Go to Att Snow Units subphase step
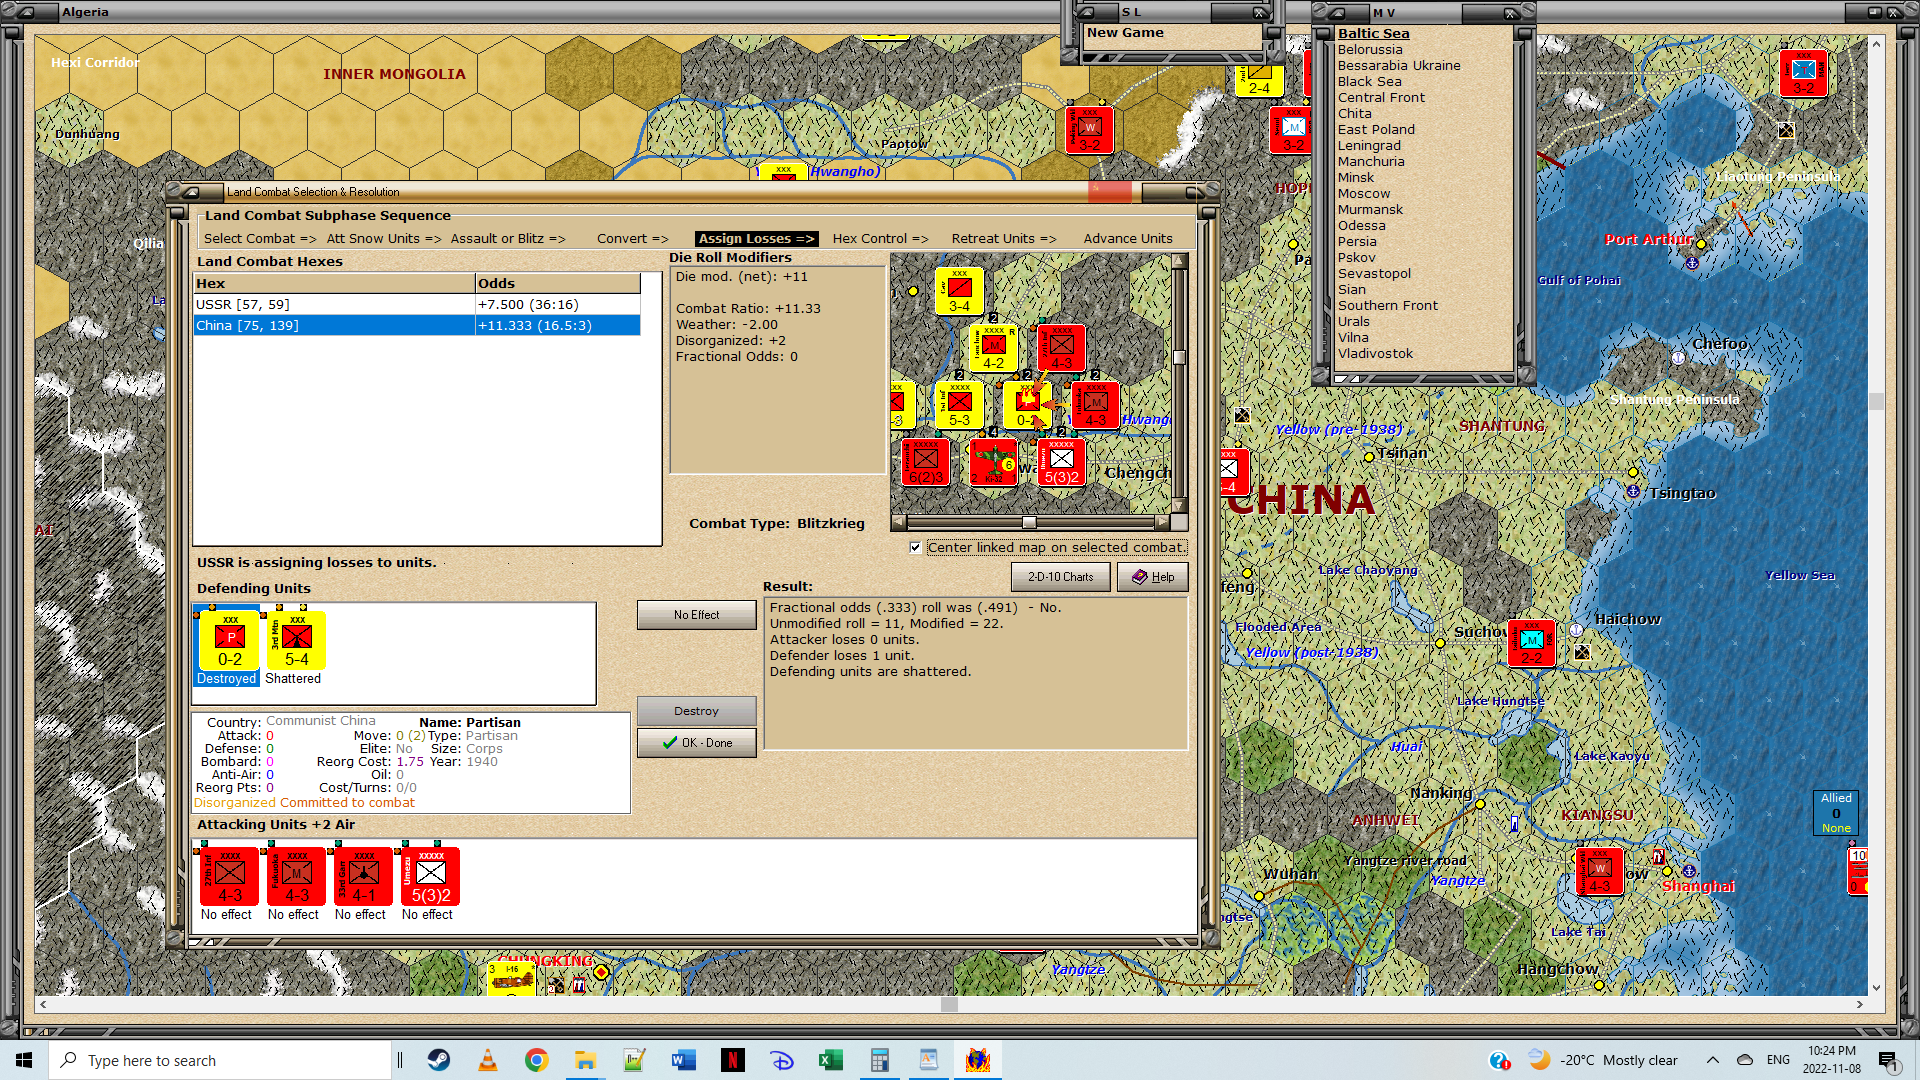The width and height of the screenshot is (1920, 1080). coord(383,238)
